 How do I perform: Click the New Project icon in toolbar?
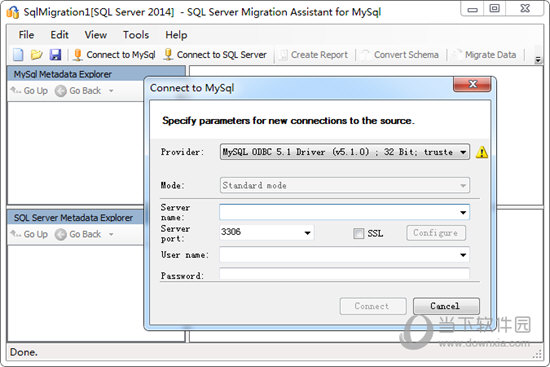coord(18,55)
